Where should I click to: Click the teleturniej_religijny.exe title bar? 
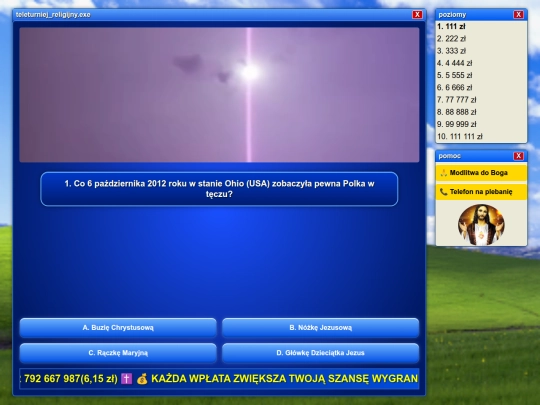(219, 15)
